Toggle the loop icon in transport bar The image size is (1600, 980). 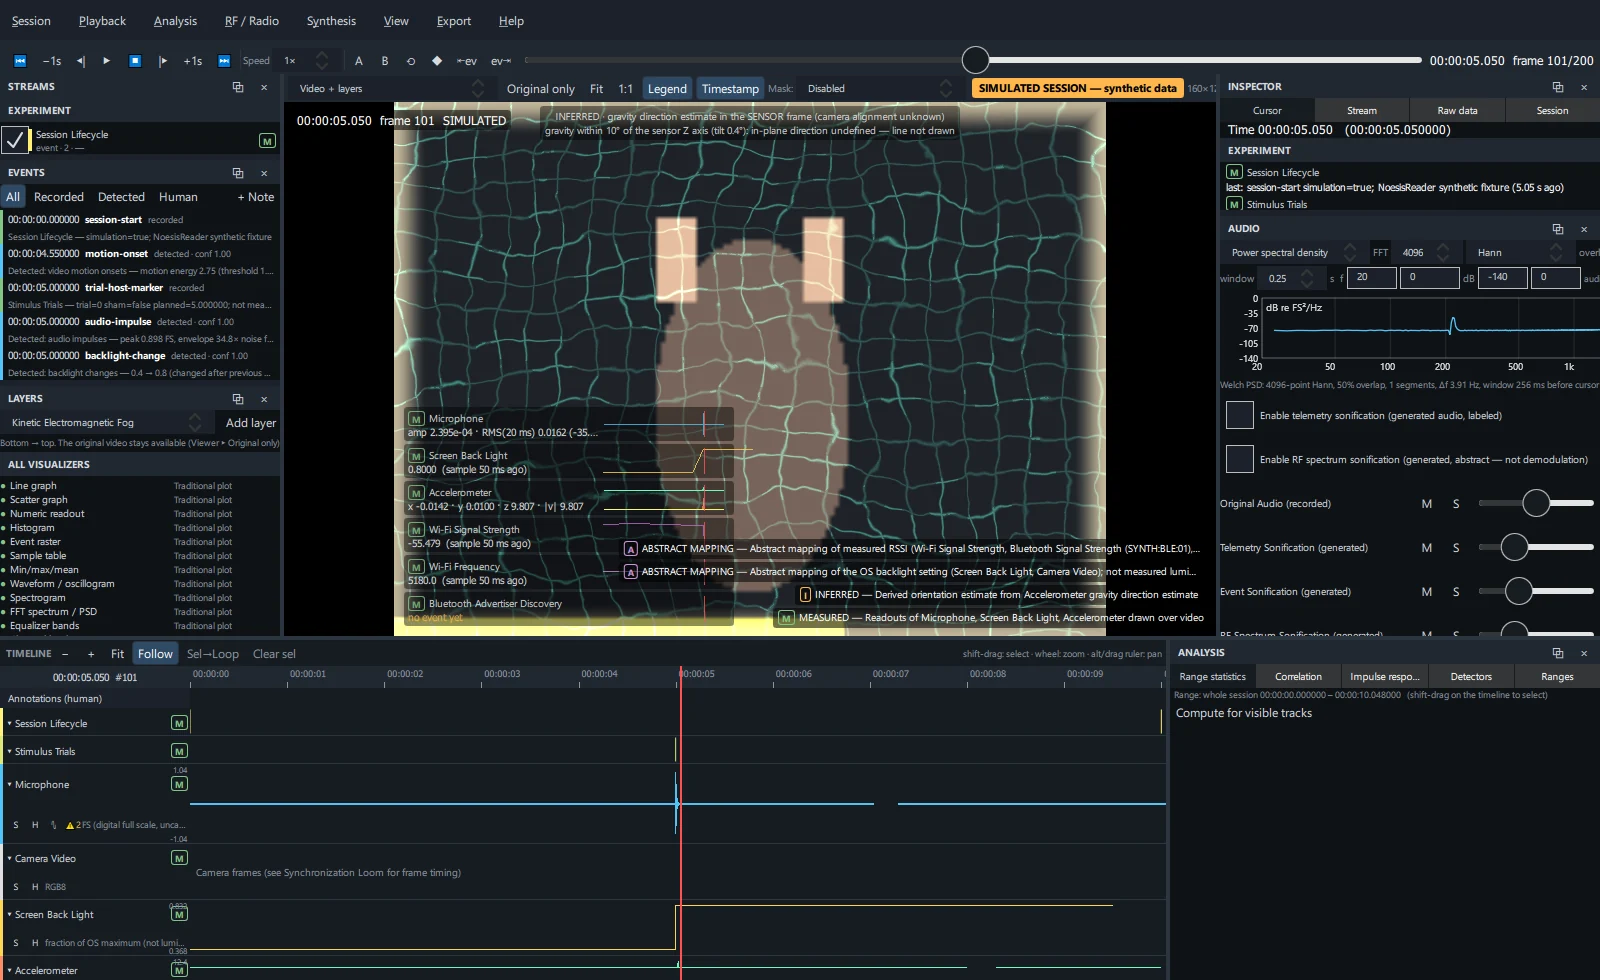pyautogui.click(x=411, y=61)
